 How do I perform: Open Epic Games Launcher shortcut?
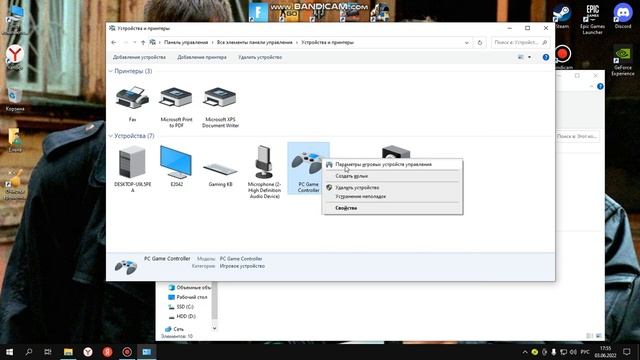[593, 20]
